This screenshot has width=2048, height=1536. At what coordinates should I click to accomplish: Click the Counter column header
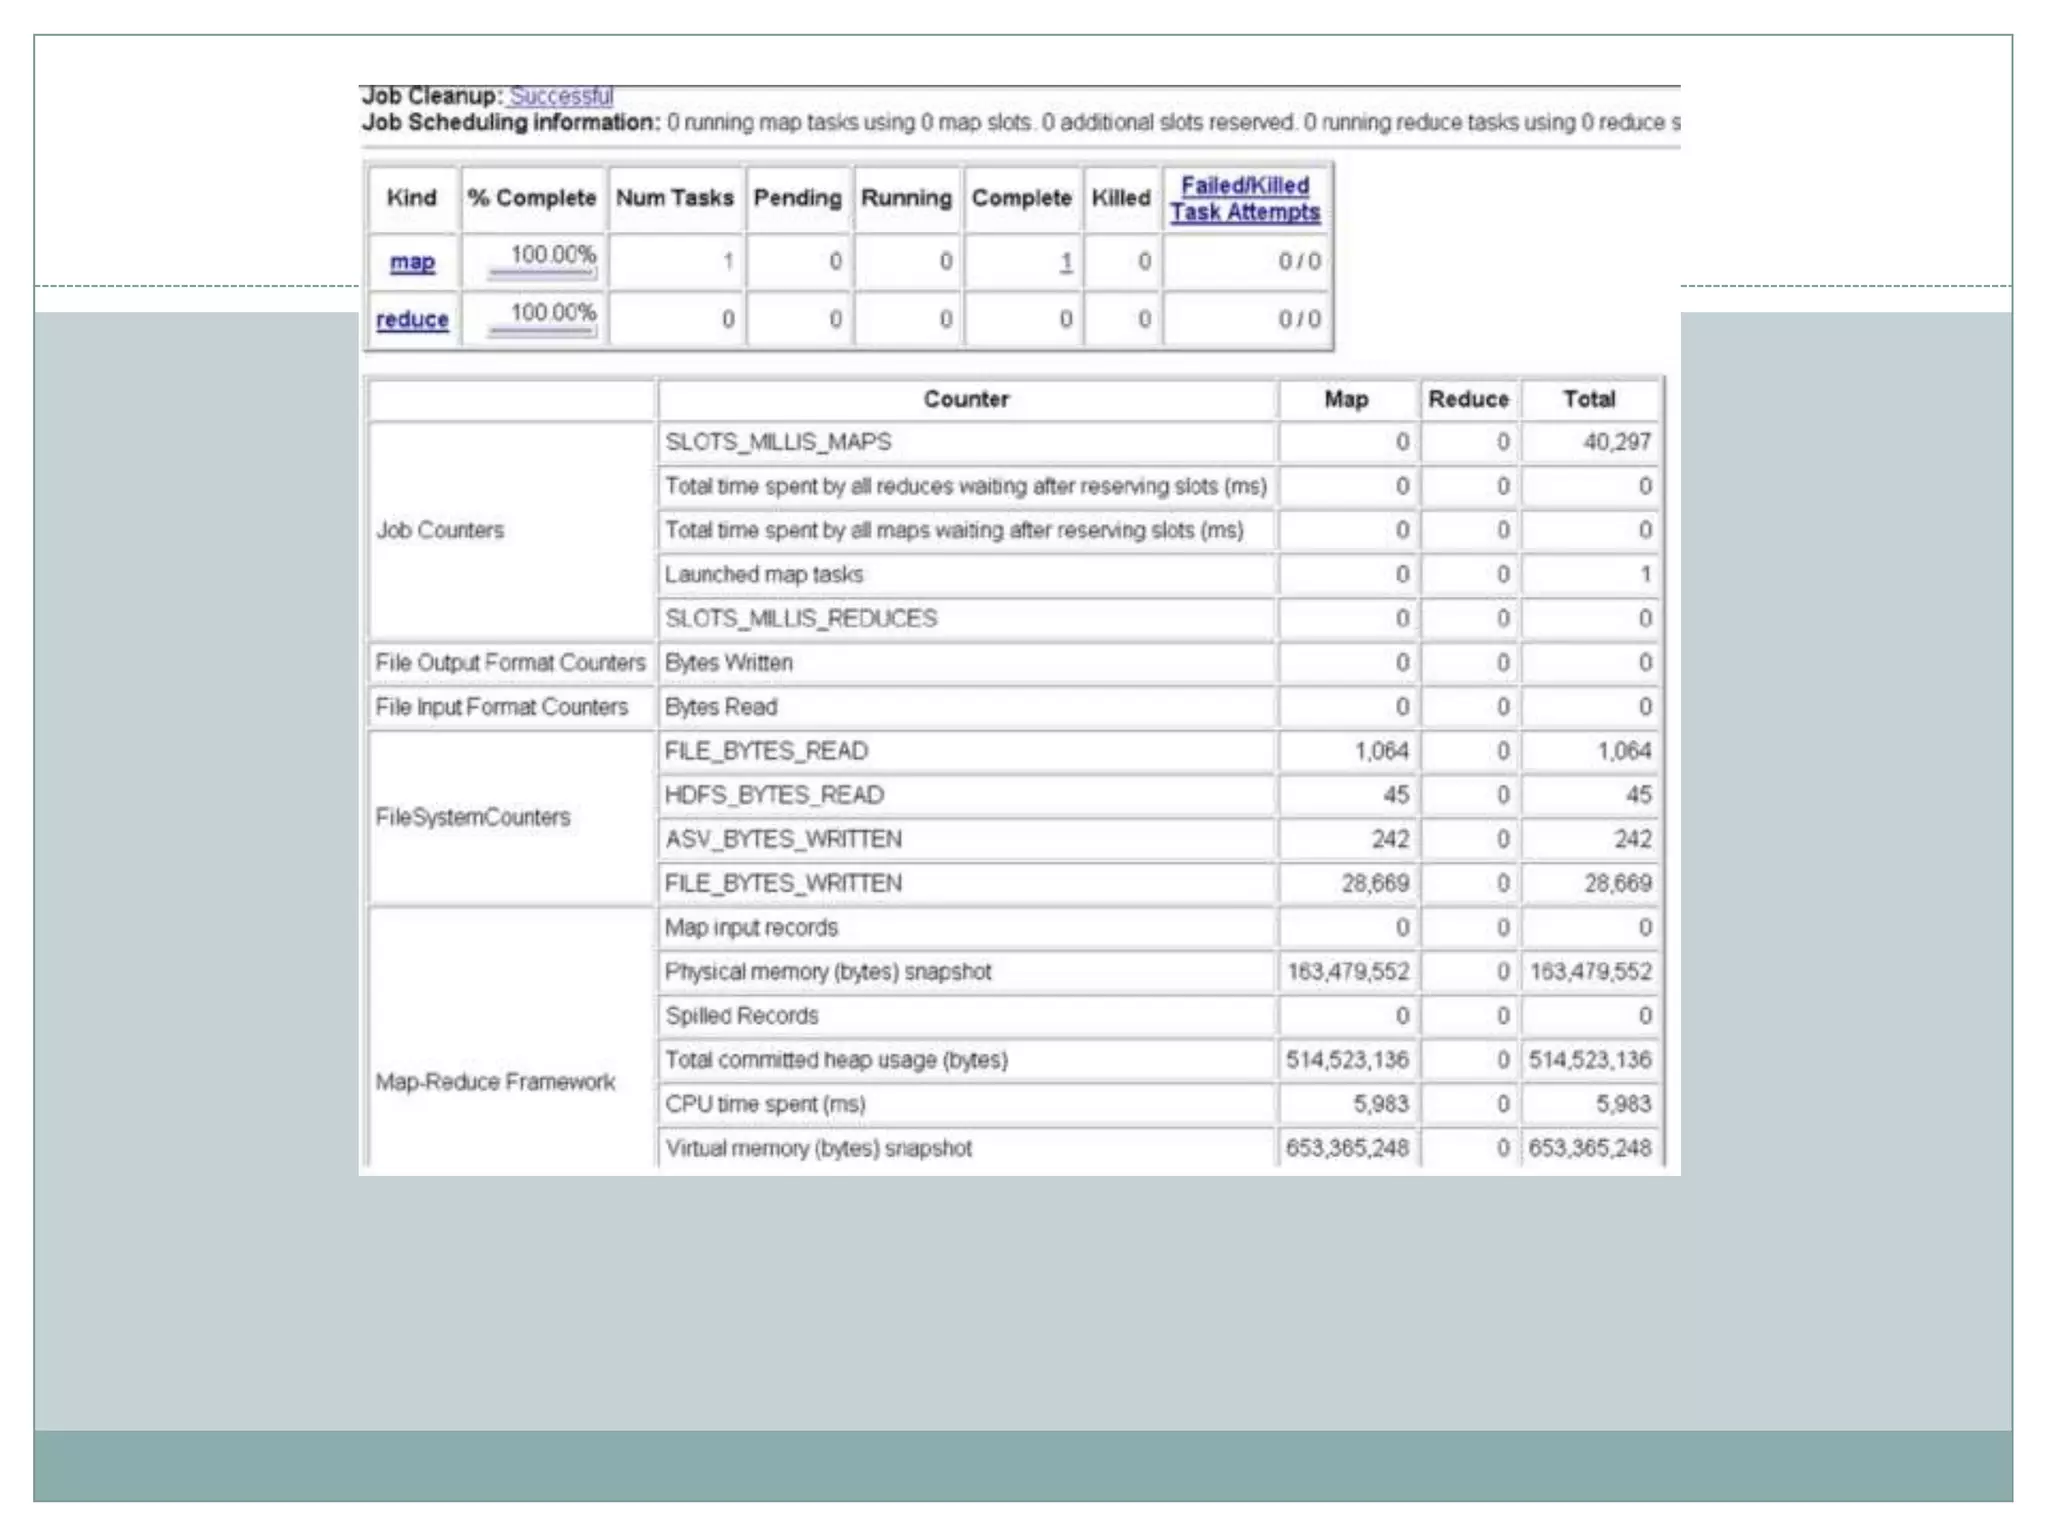[966, 399]
